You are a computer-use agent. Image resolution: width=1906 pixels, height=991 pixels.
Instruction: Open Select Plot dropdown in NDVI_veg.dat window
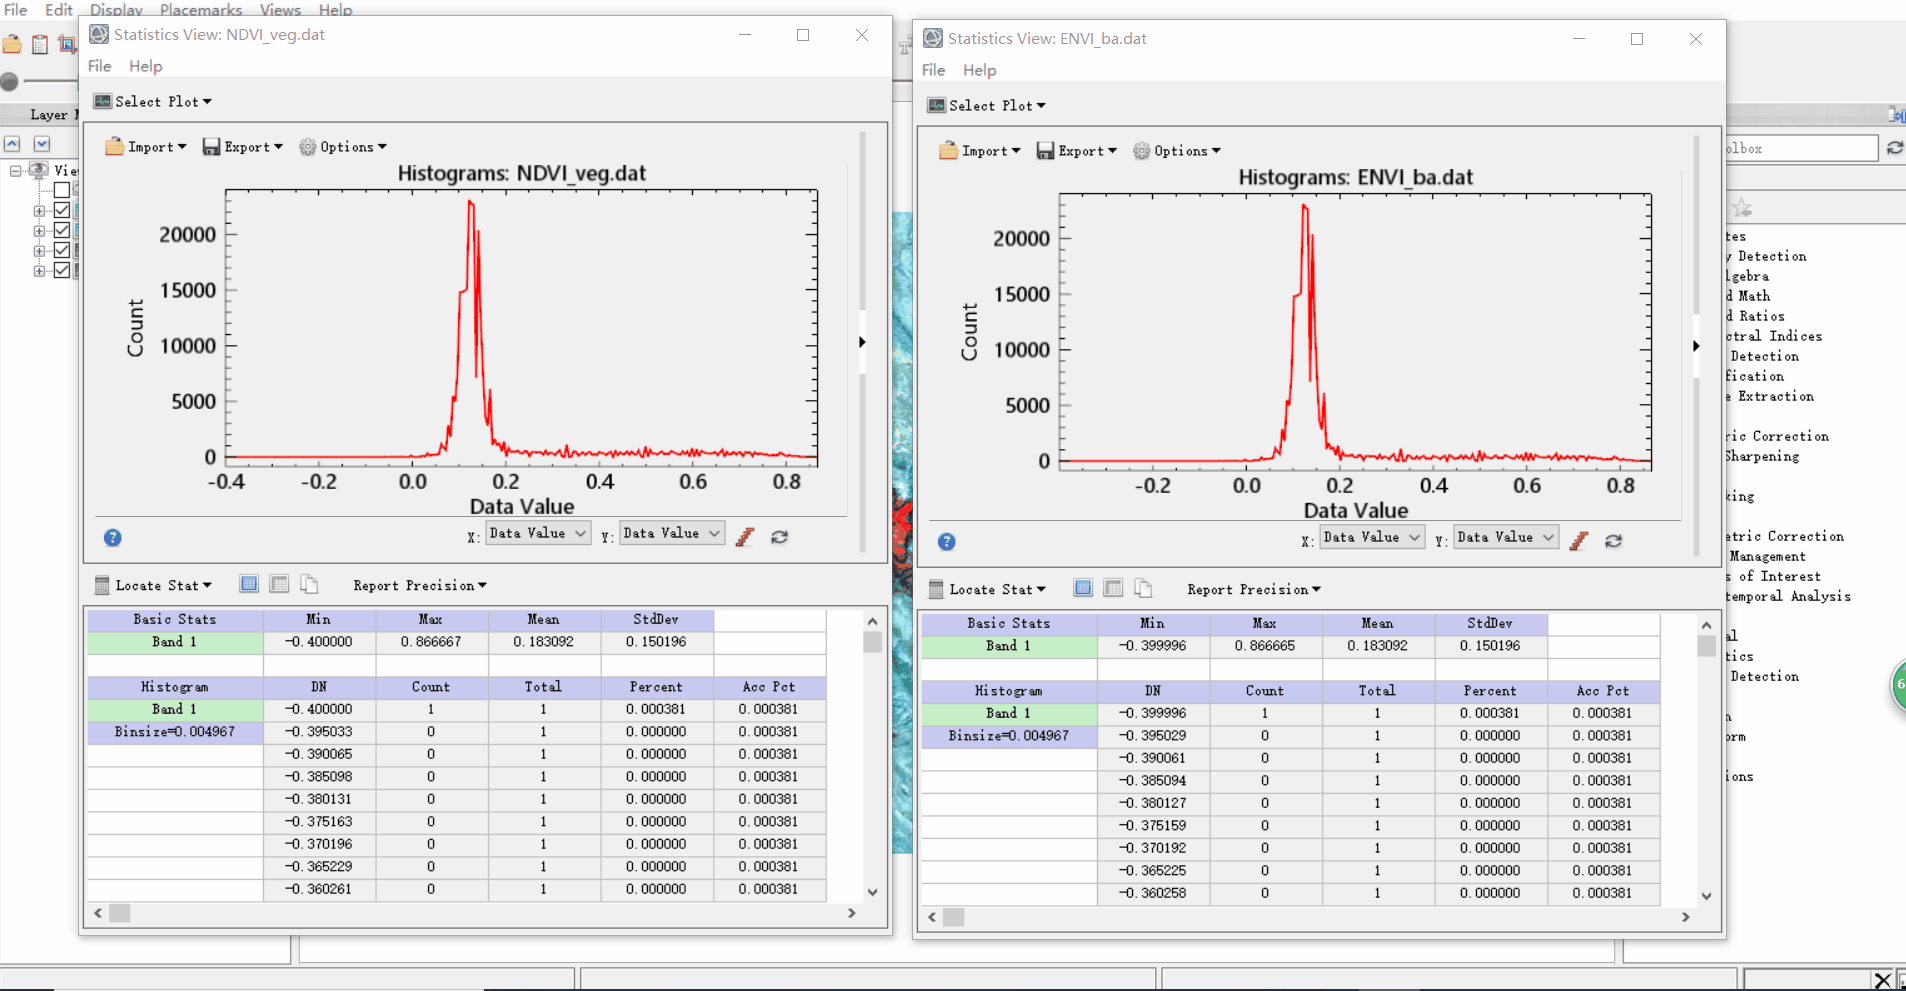click(x=153, y=102)
